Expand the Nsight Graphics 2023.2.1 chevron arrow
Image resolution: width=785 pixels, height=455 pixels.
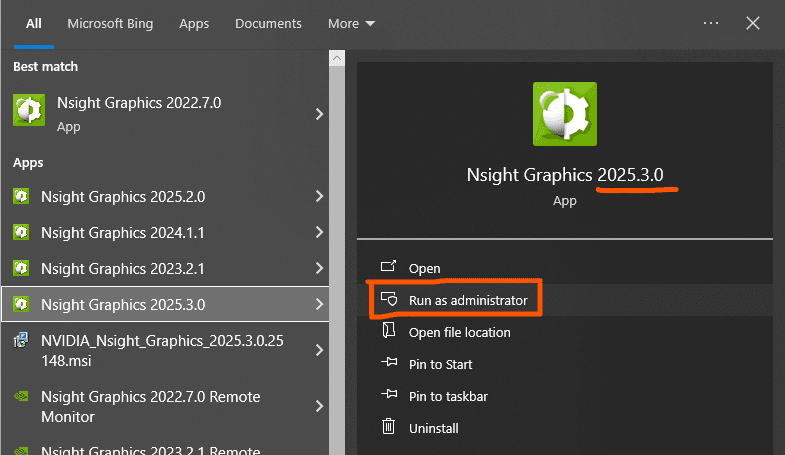point(319,268)
